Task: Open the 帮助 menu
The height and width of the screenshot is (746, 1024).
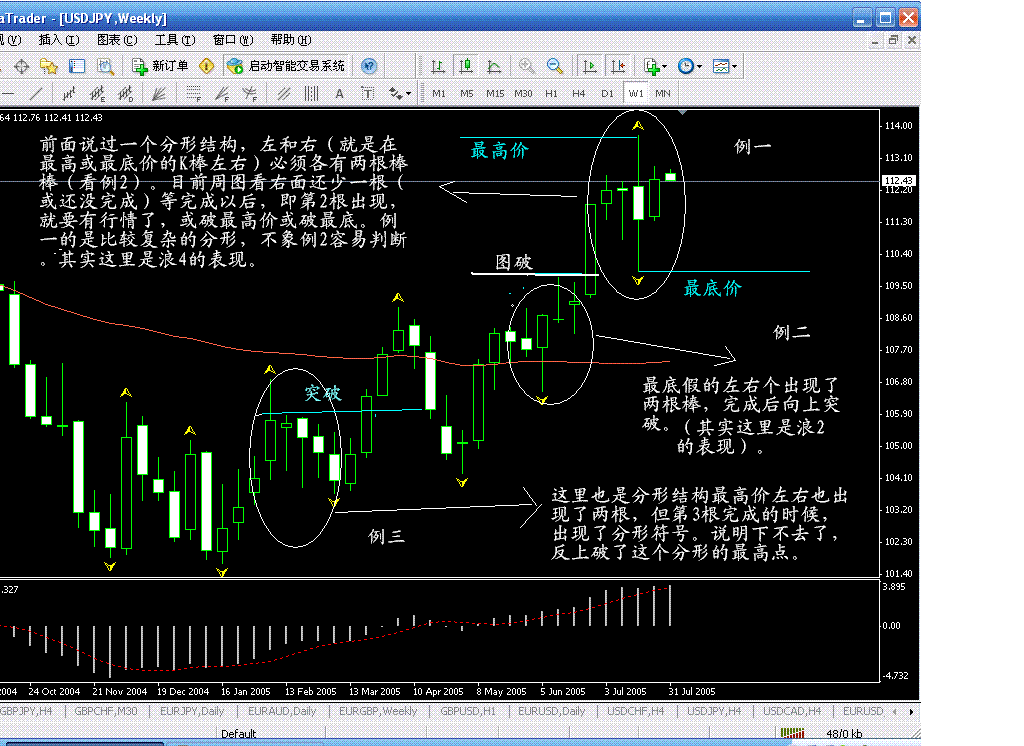Action: point(291,40)
